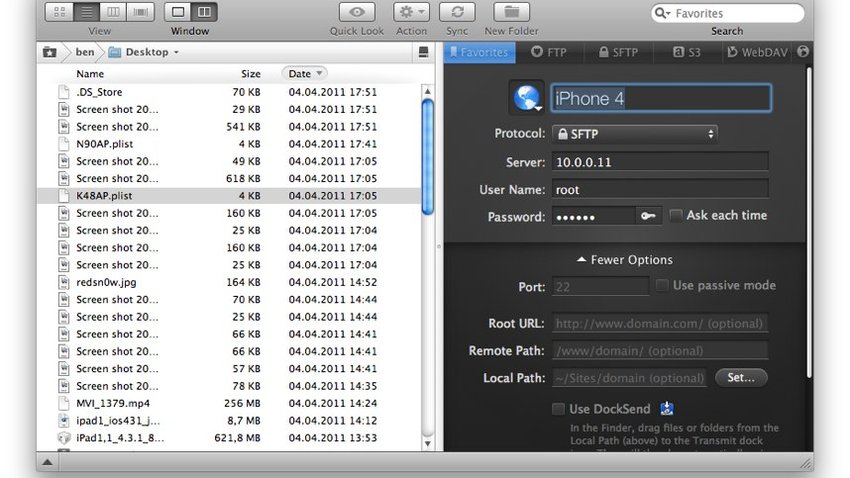Sort by Date column header
850x478 pixels.
(x=305, y=73)
